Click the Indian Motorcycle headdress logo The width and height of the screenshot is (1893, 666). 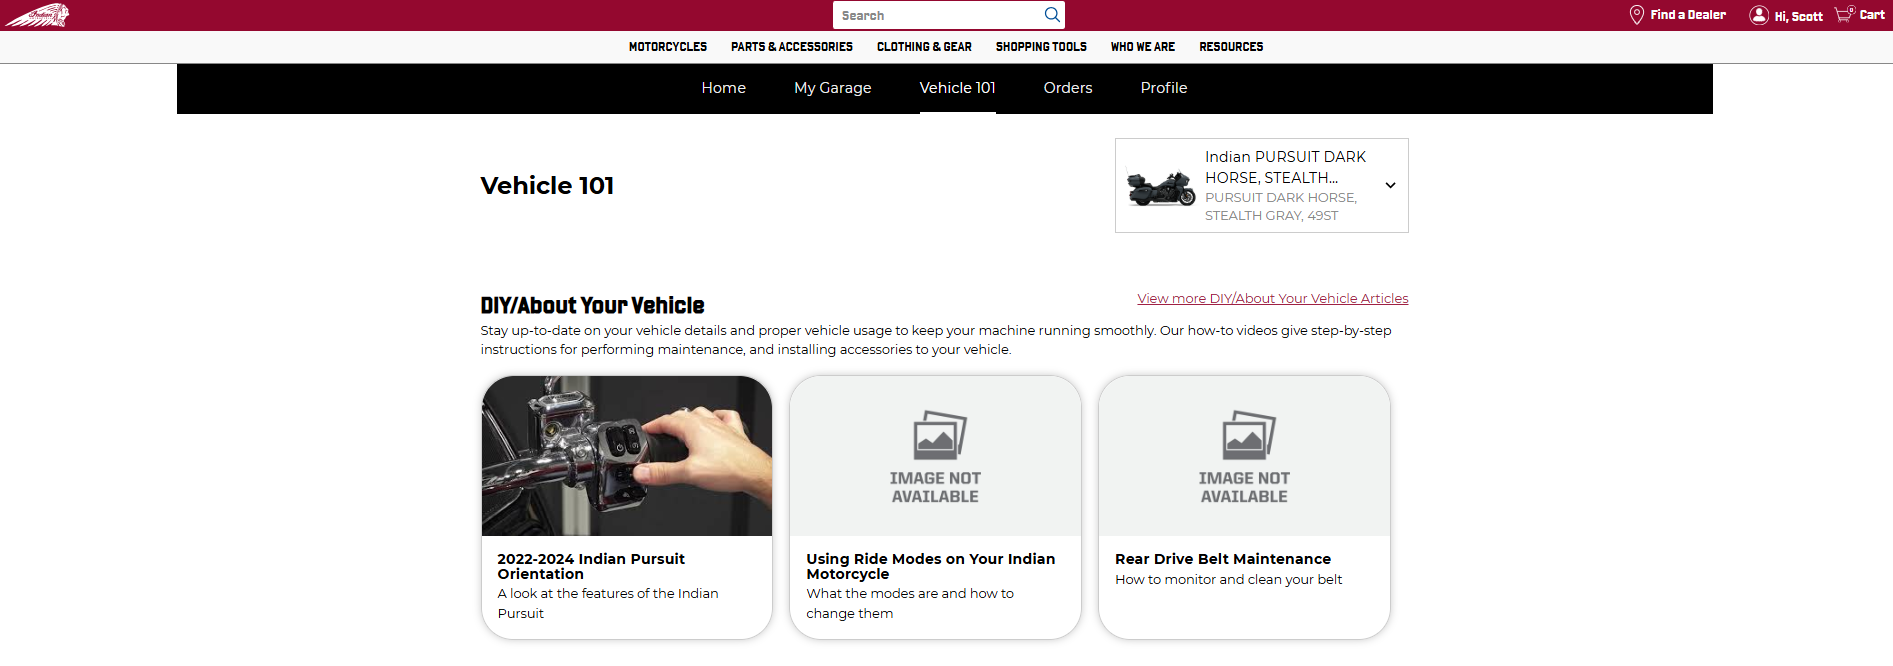click(x=37, y=15)
